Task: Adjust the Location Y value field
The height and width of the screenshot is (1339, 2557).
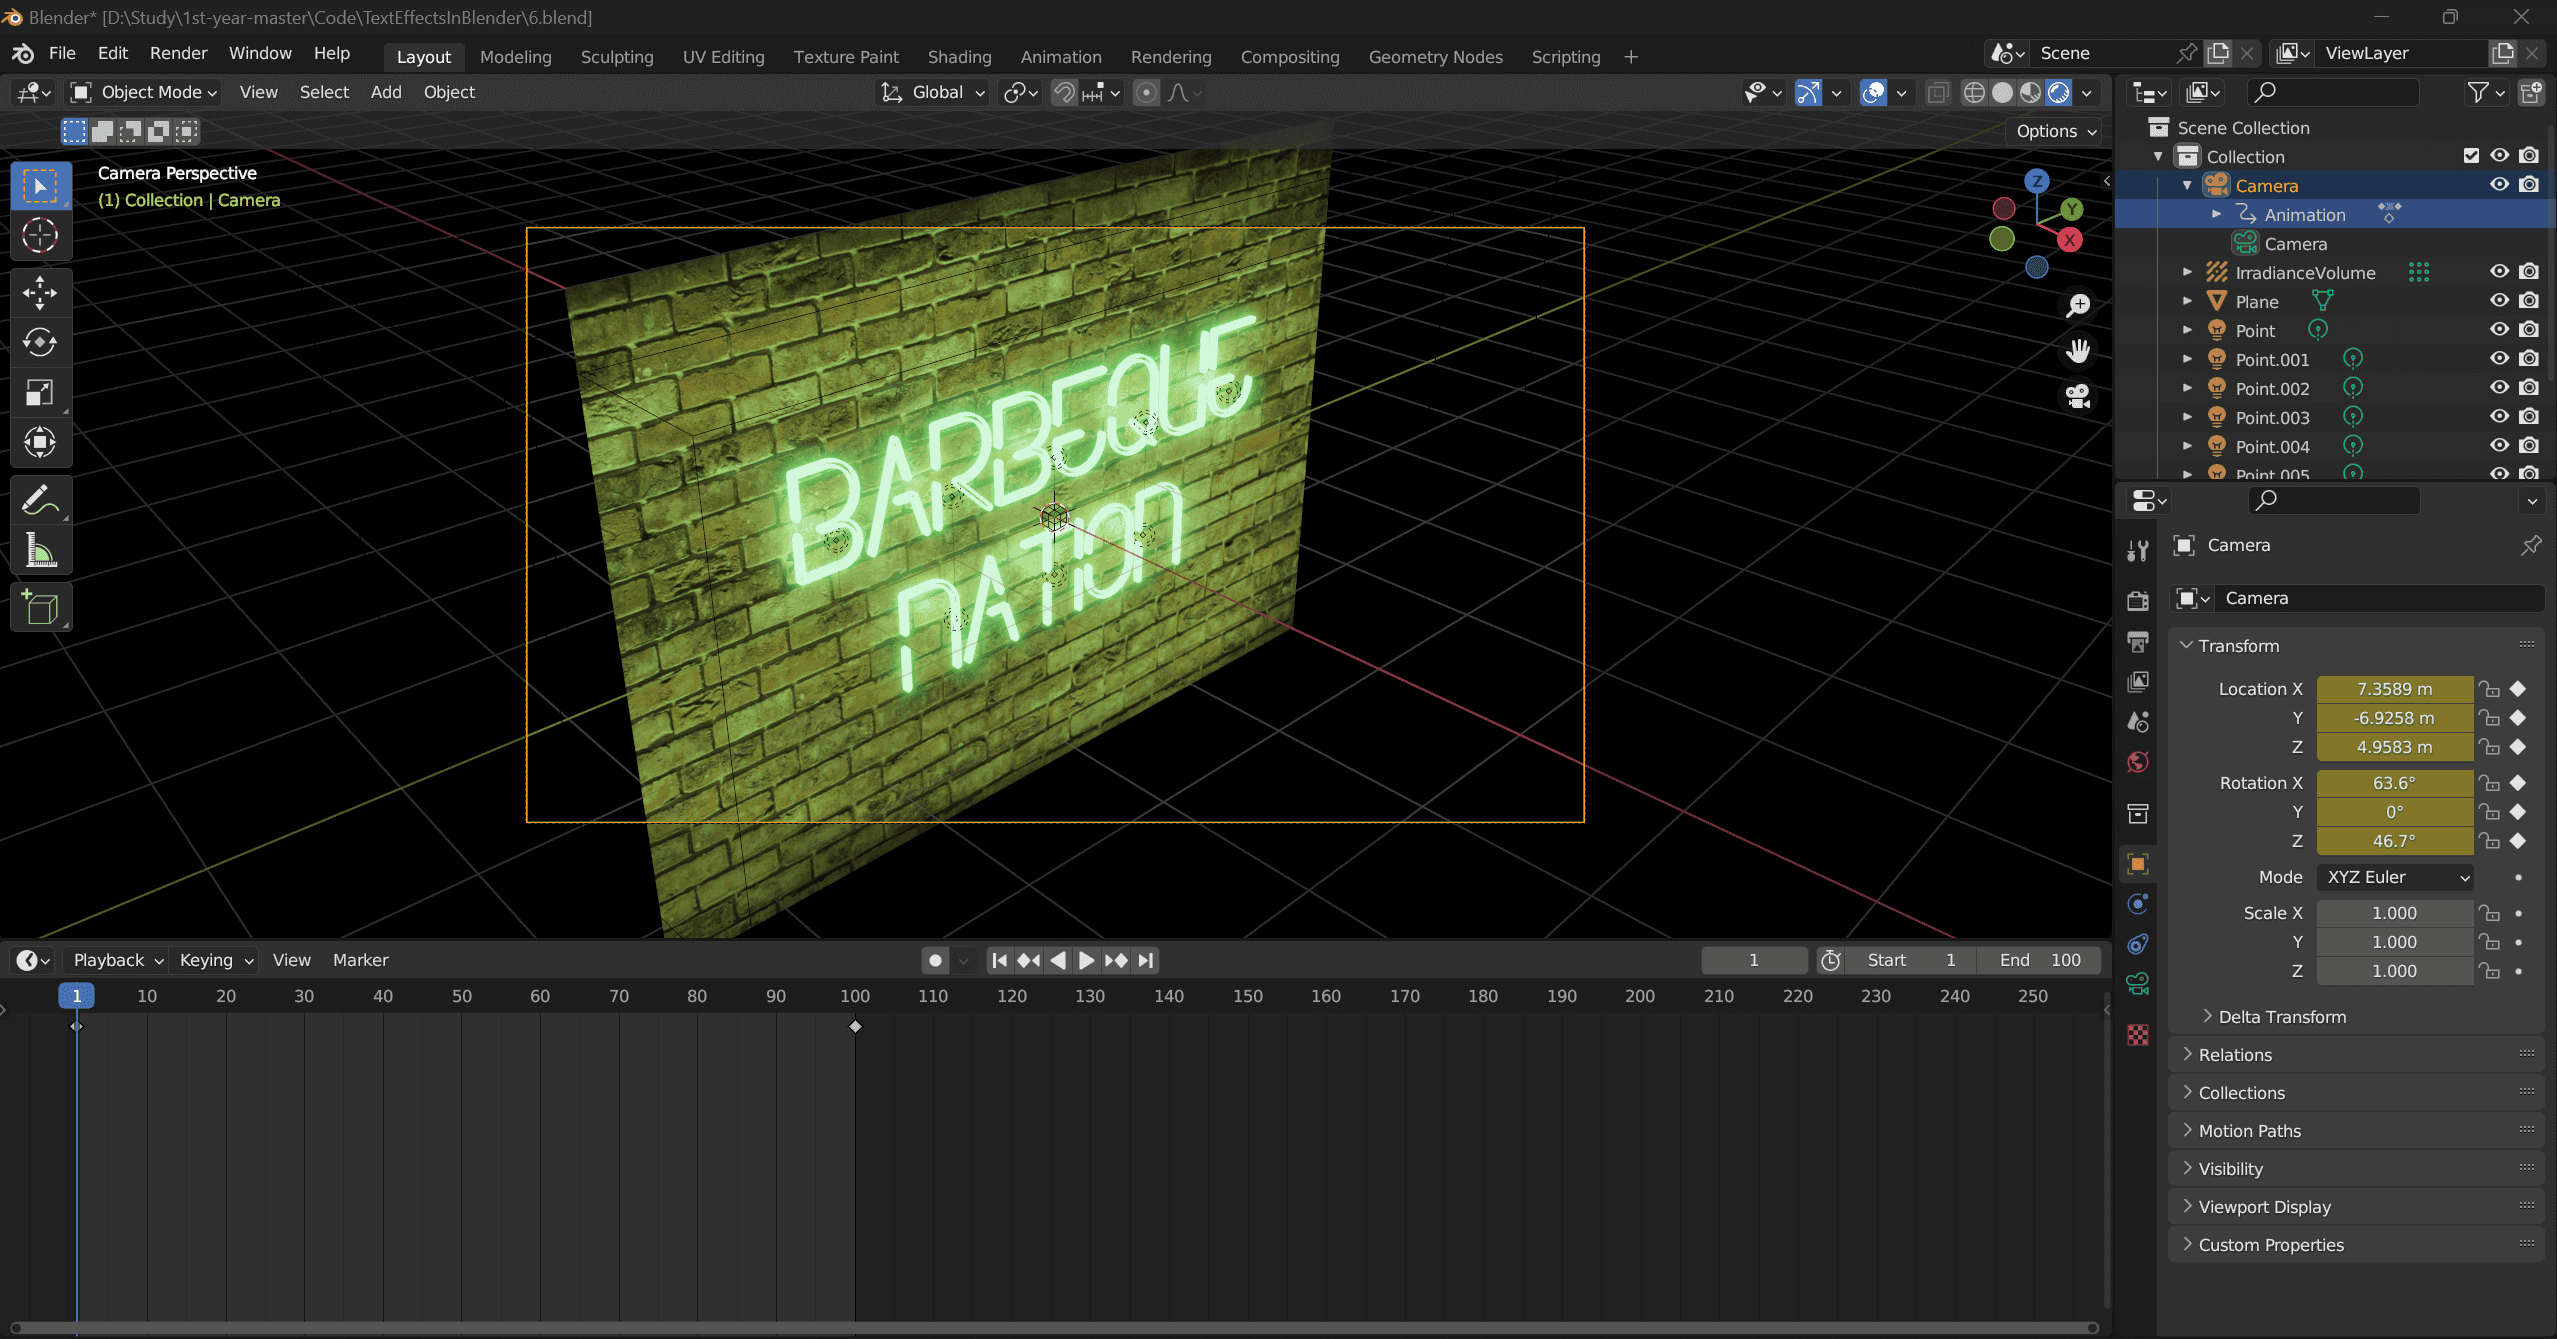Action: 2394,718
